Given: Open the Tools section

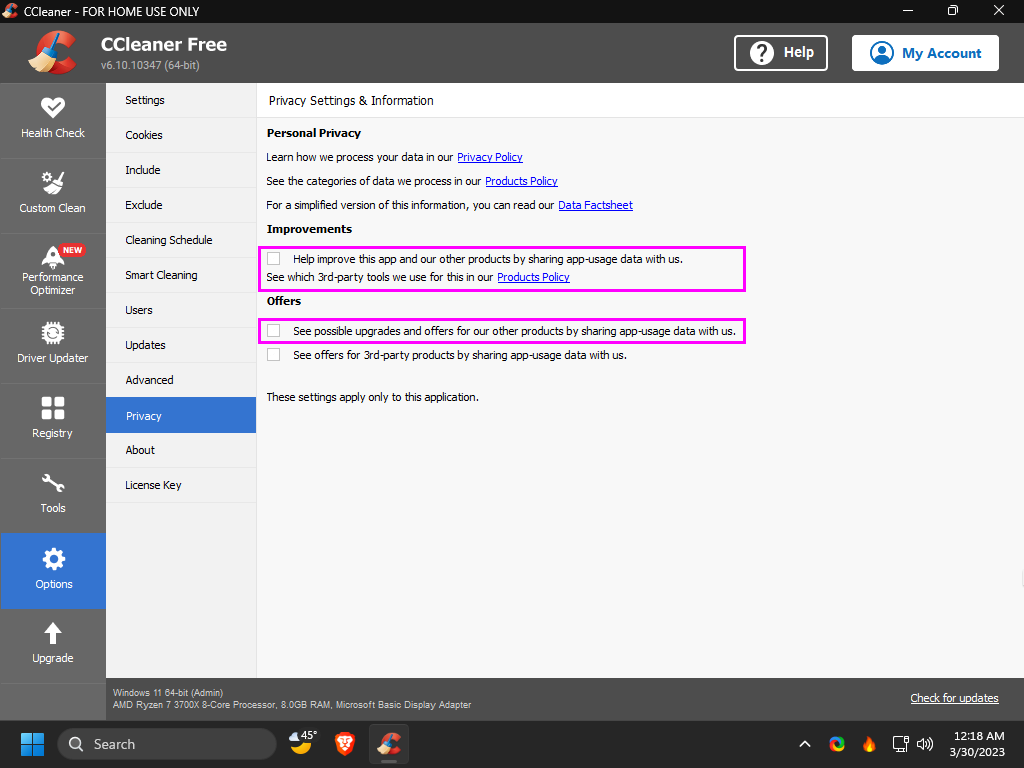Looking at the screenshot, I should click(x=52, y=495).
